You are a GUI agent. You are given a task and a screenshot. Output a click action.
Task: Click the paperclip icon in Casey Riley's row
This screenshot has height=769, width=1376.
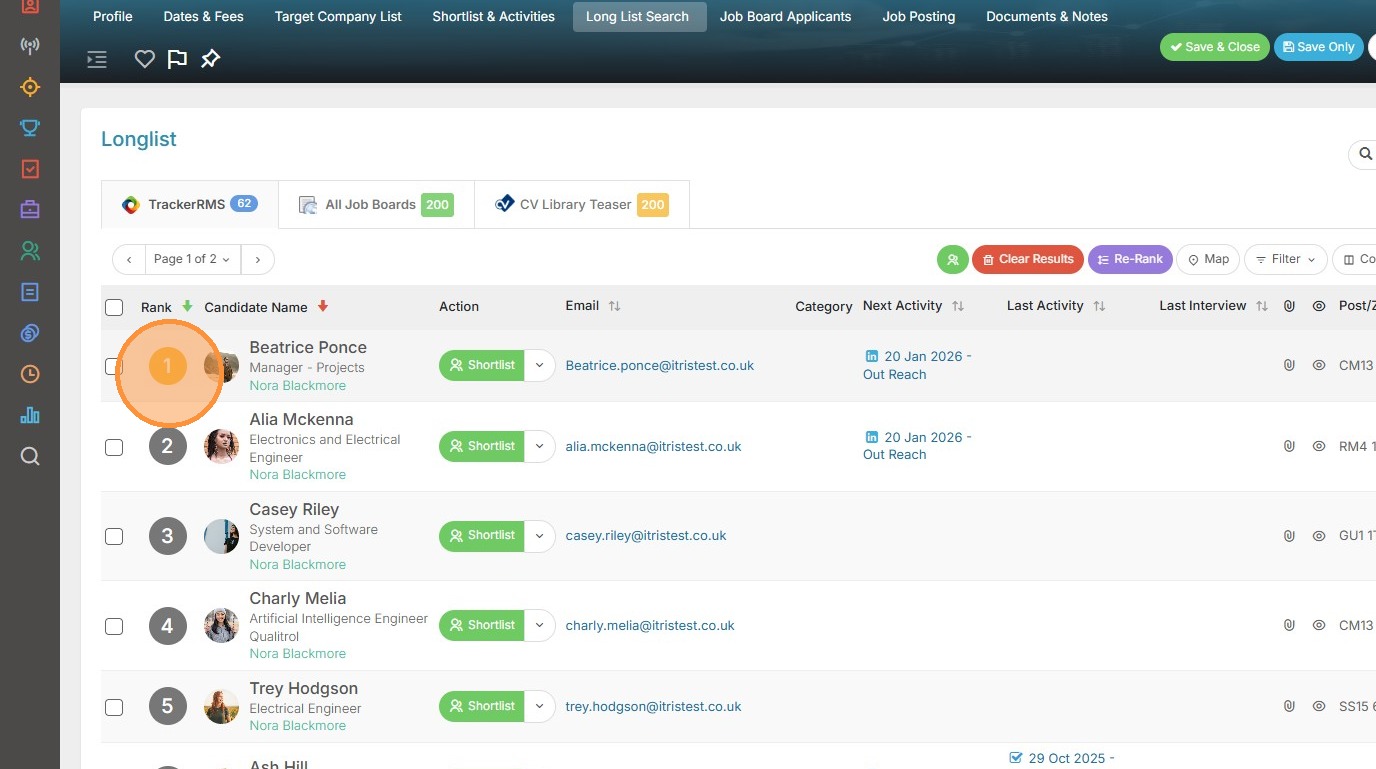(x=1289, y=536)
